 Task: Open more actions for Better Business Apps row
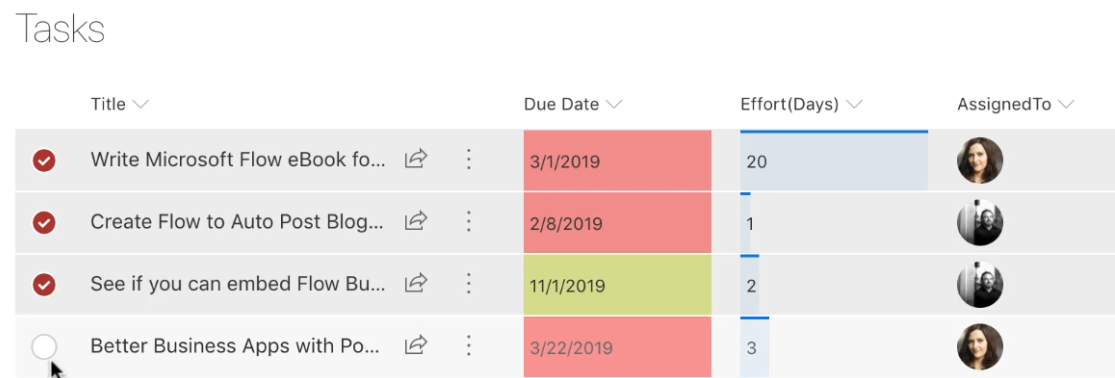click(469, 346)
